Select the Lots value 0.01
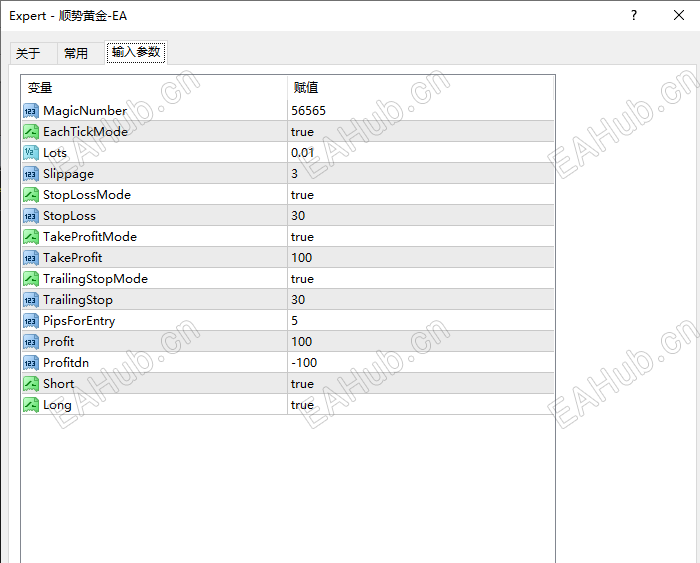 tap(303, 153)
